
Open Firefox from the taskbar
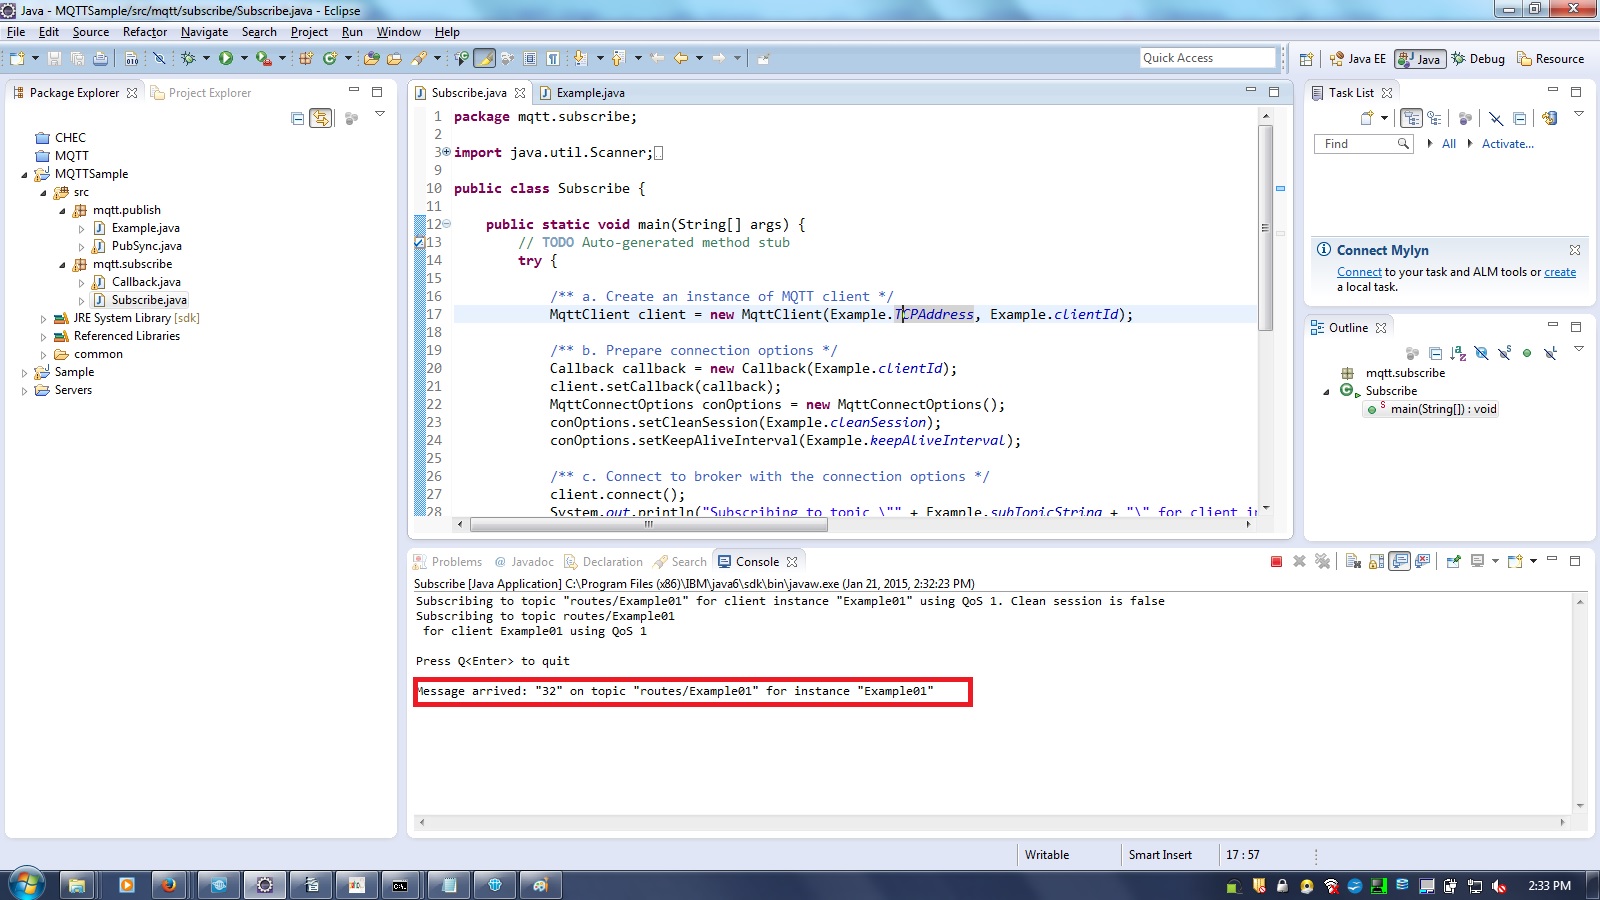(169, 885)
